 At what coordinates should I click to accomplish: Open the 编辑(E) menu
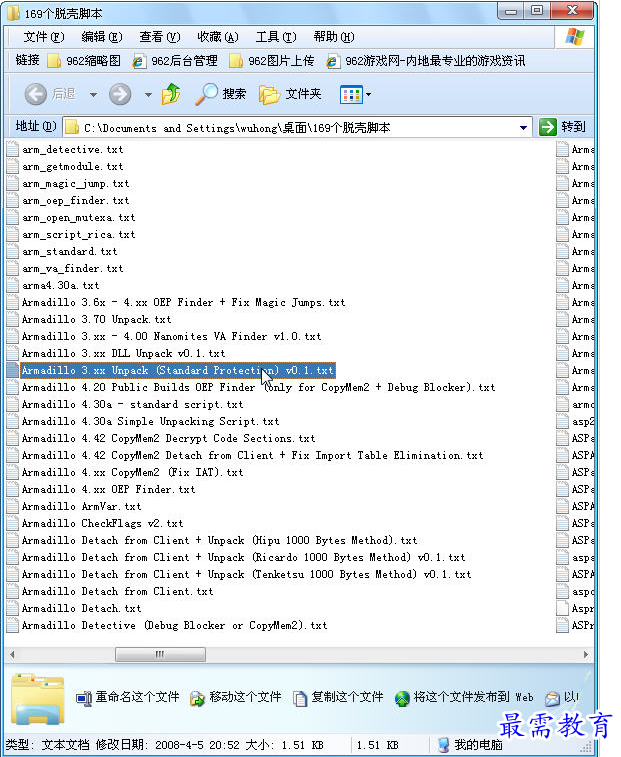[101, 37]
